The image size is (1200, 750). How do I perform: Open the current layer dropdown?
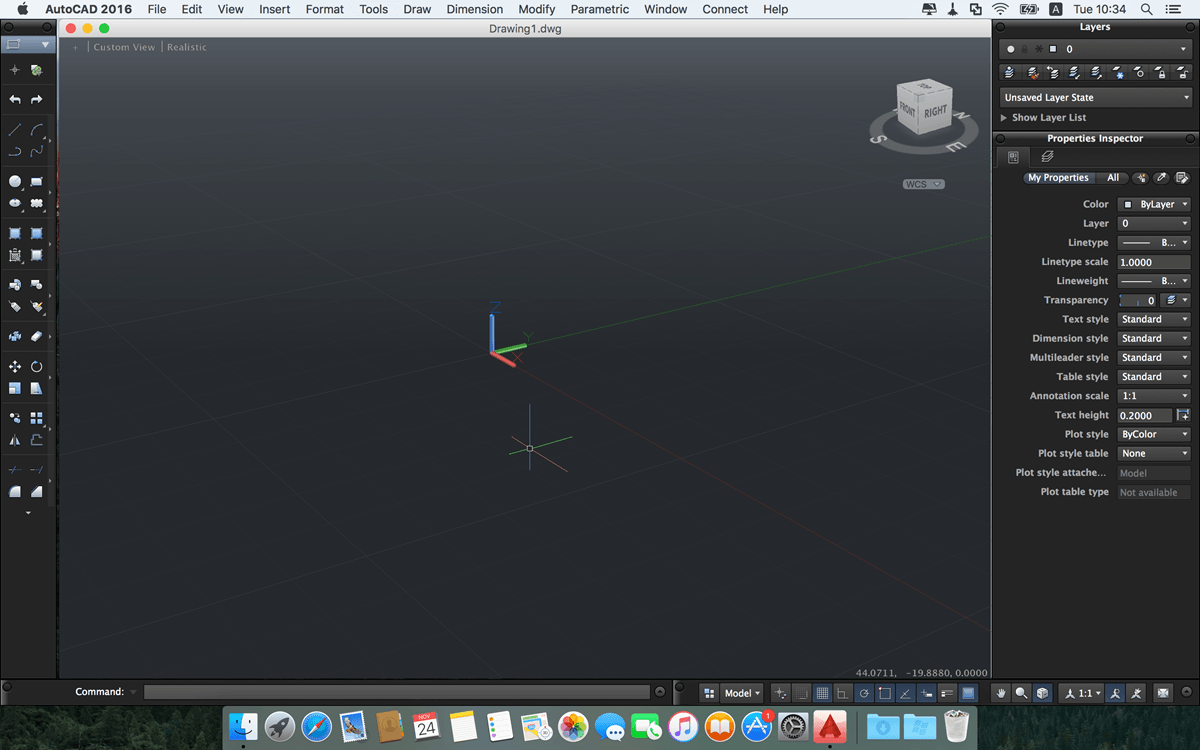click(x=1095, y=48)
